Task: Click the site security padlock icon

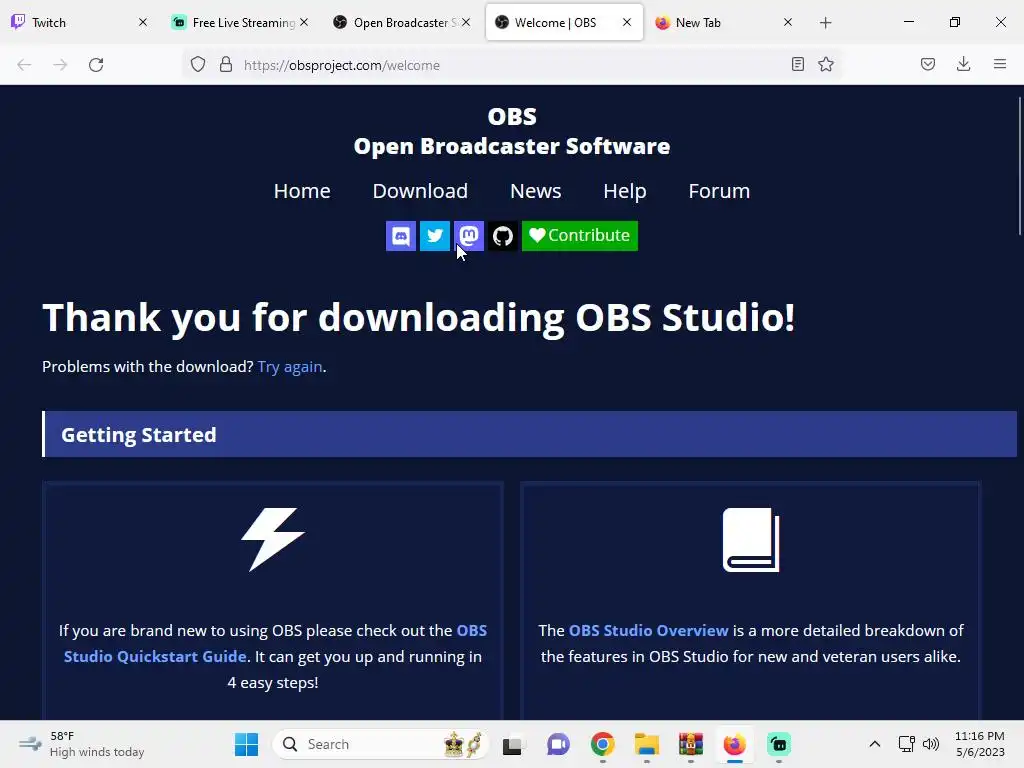Action: click(x=226, y=65)
